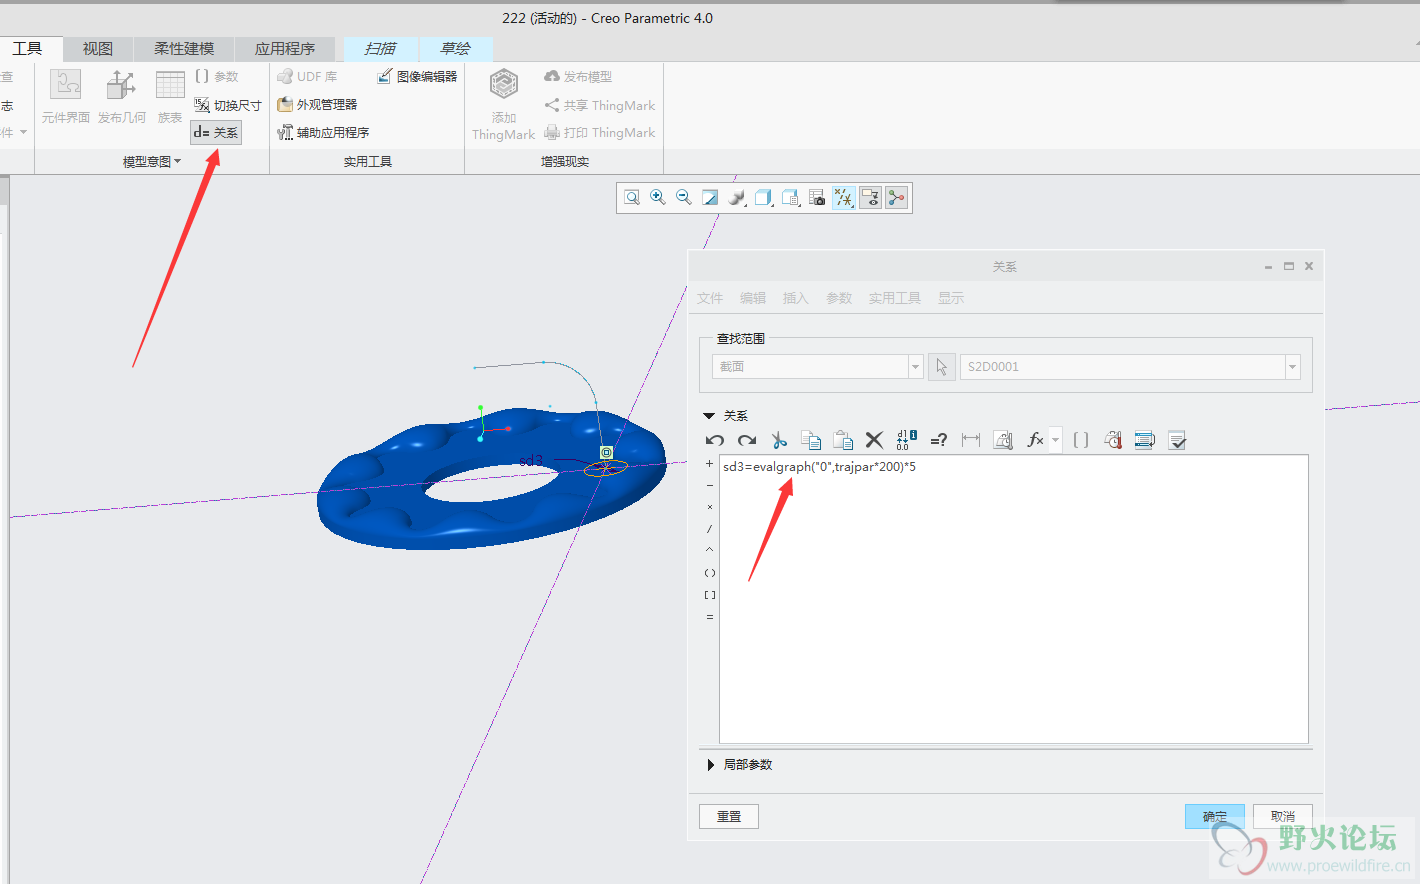
Task: Open 图像编辑器 image editor
Action: tap(417, 76)
